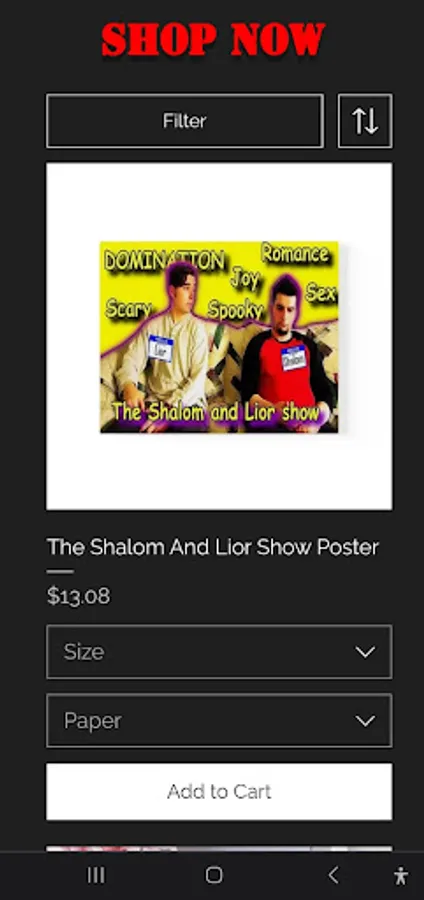Go back using the navigation arrow
Screen dimensions: 424x900
coord(333,875)
